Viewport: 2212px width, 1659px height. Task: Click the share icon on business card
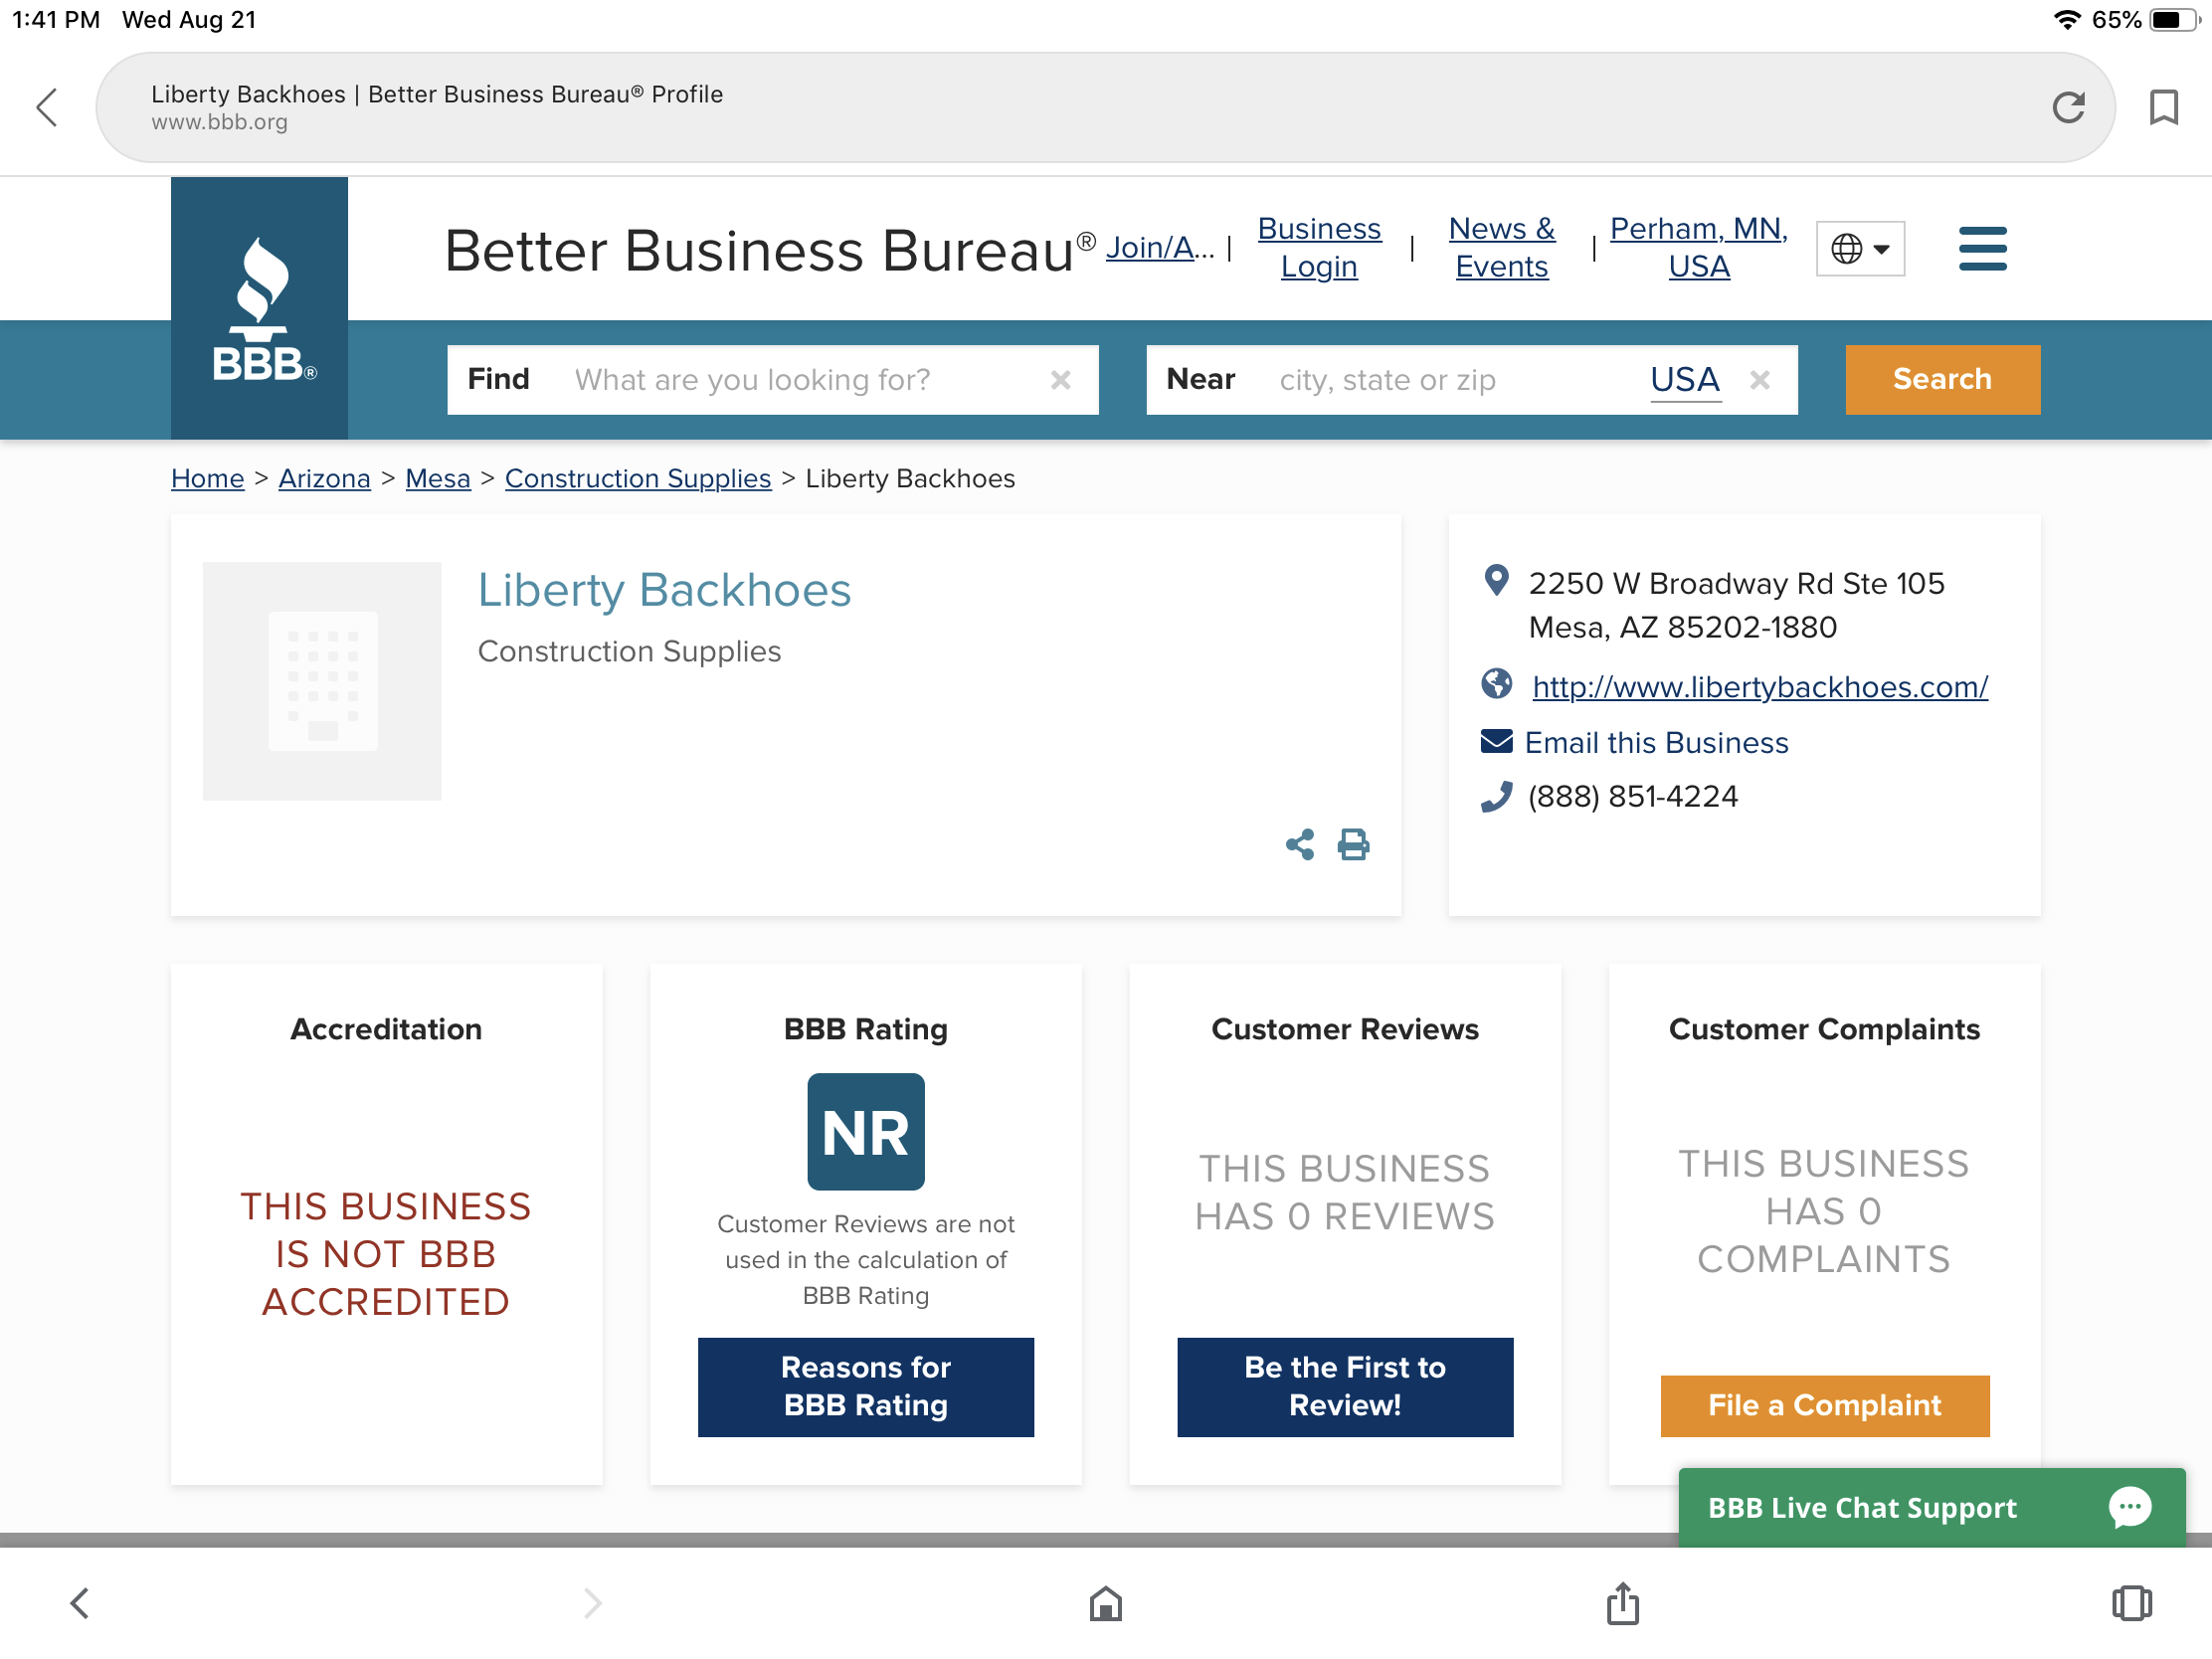pos(1299,845)
